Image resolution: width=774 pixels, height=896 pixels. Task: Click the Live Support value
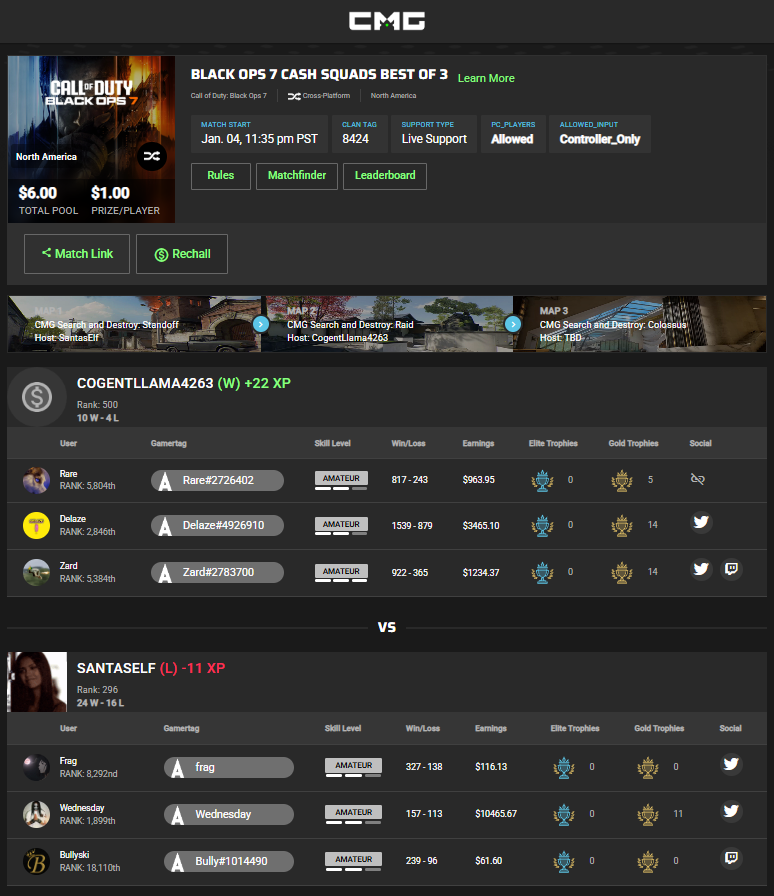434,139
